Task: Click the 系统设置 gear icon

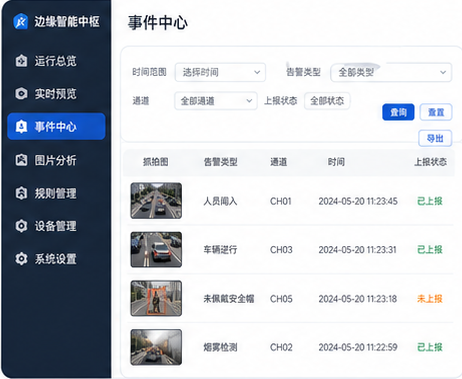Action: tap(21, 259)
